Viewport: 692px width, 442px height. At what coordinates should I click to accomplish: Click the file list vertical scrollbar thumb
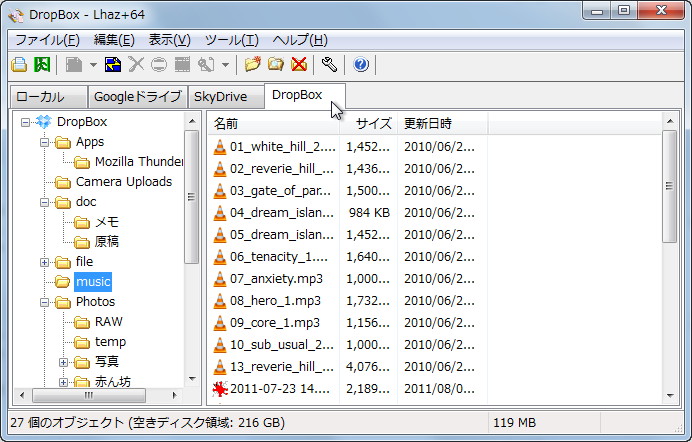coord(669,186)
